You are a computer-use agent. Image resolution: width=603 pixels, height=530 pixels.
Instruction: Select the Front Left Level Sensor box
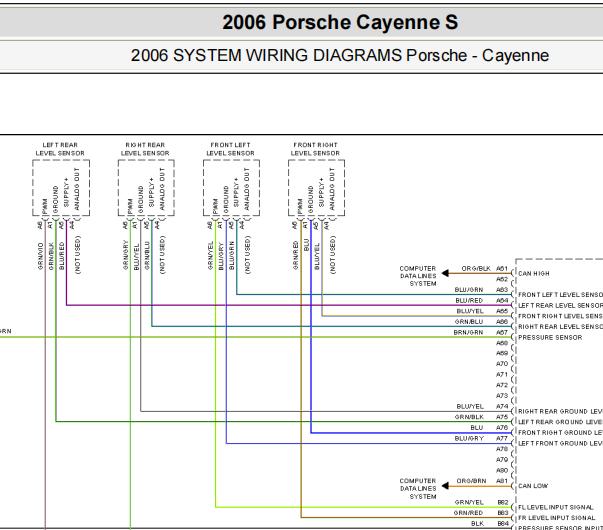click(x=232, y=188)
